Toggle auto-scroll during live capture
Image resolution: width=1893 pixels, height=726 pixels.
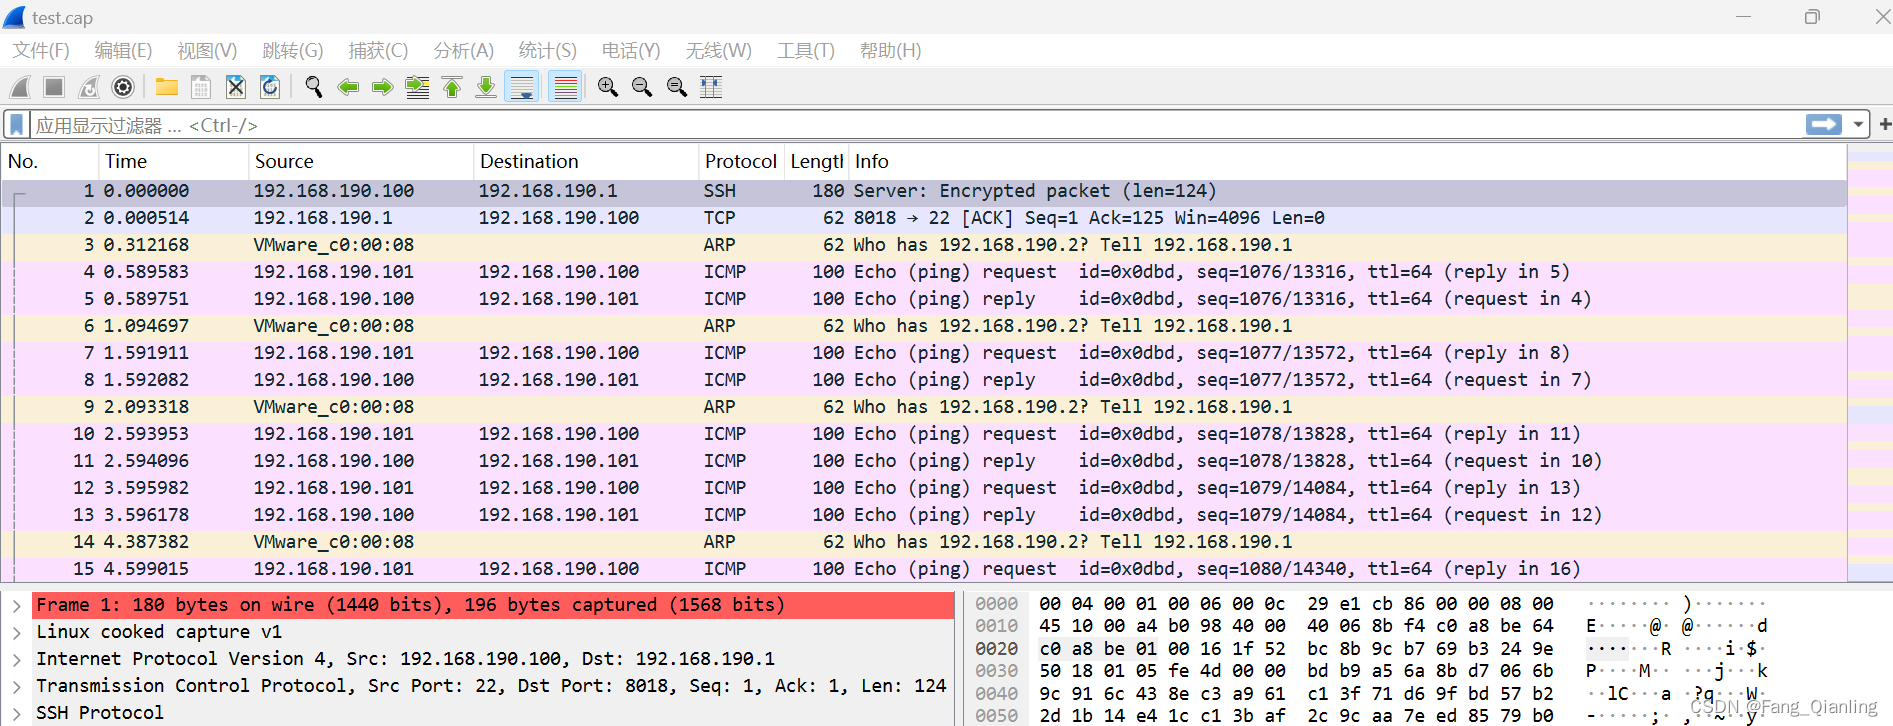coord(522,87)
